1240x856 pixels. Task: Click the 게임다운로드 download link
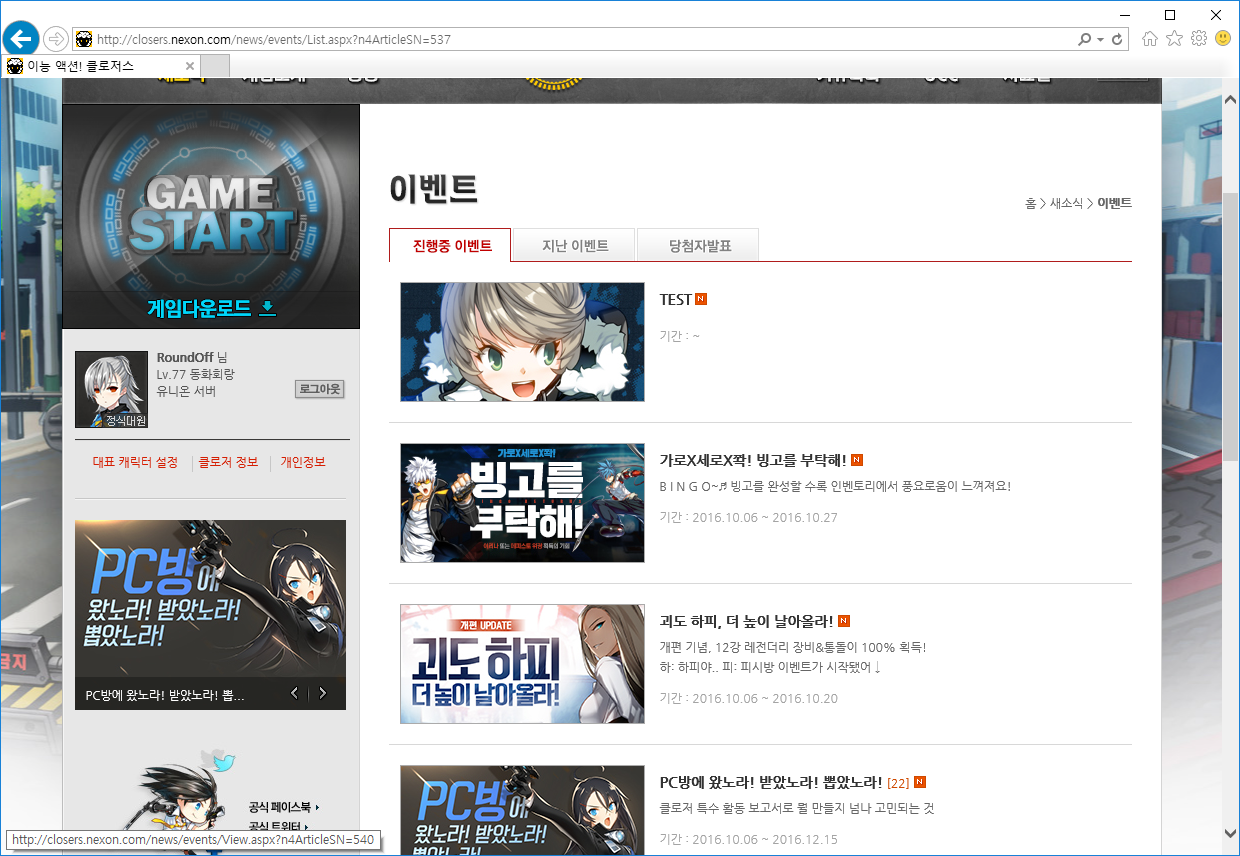pos(211,309)
